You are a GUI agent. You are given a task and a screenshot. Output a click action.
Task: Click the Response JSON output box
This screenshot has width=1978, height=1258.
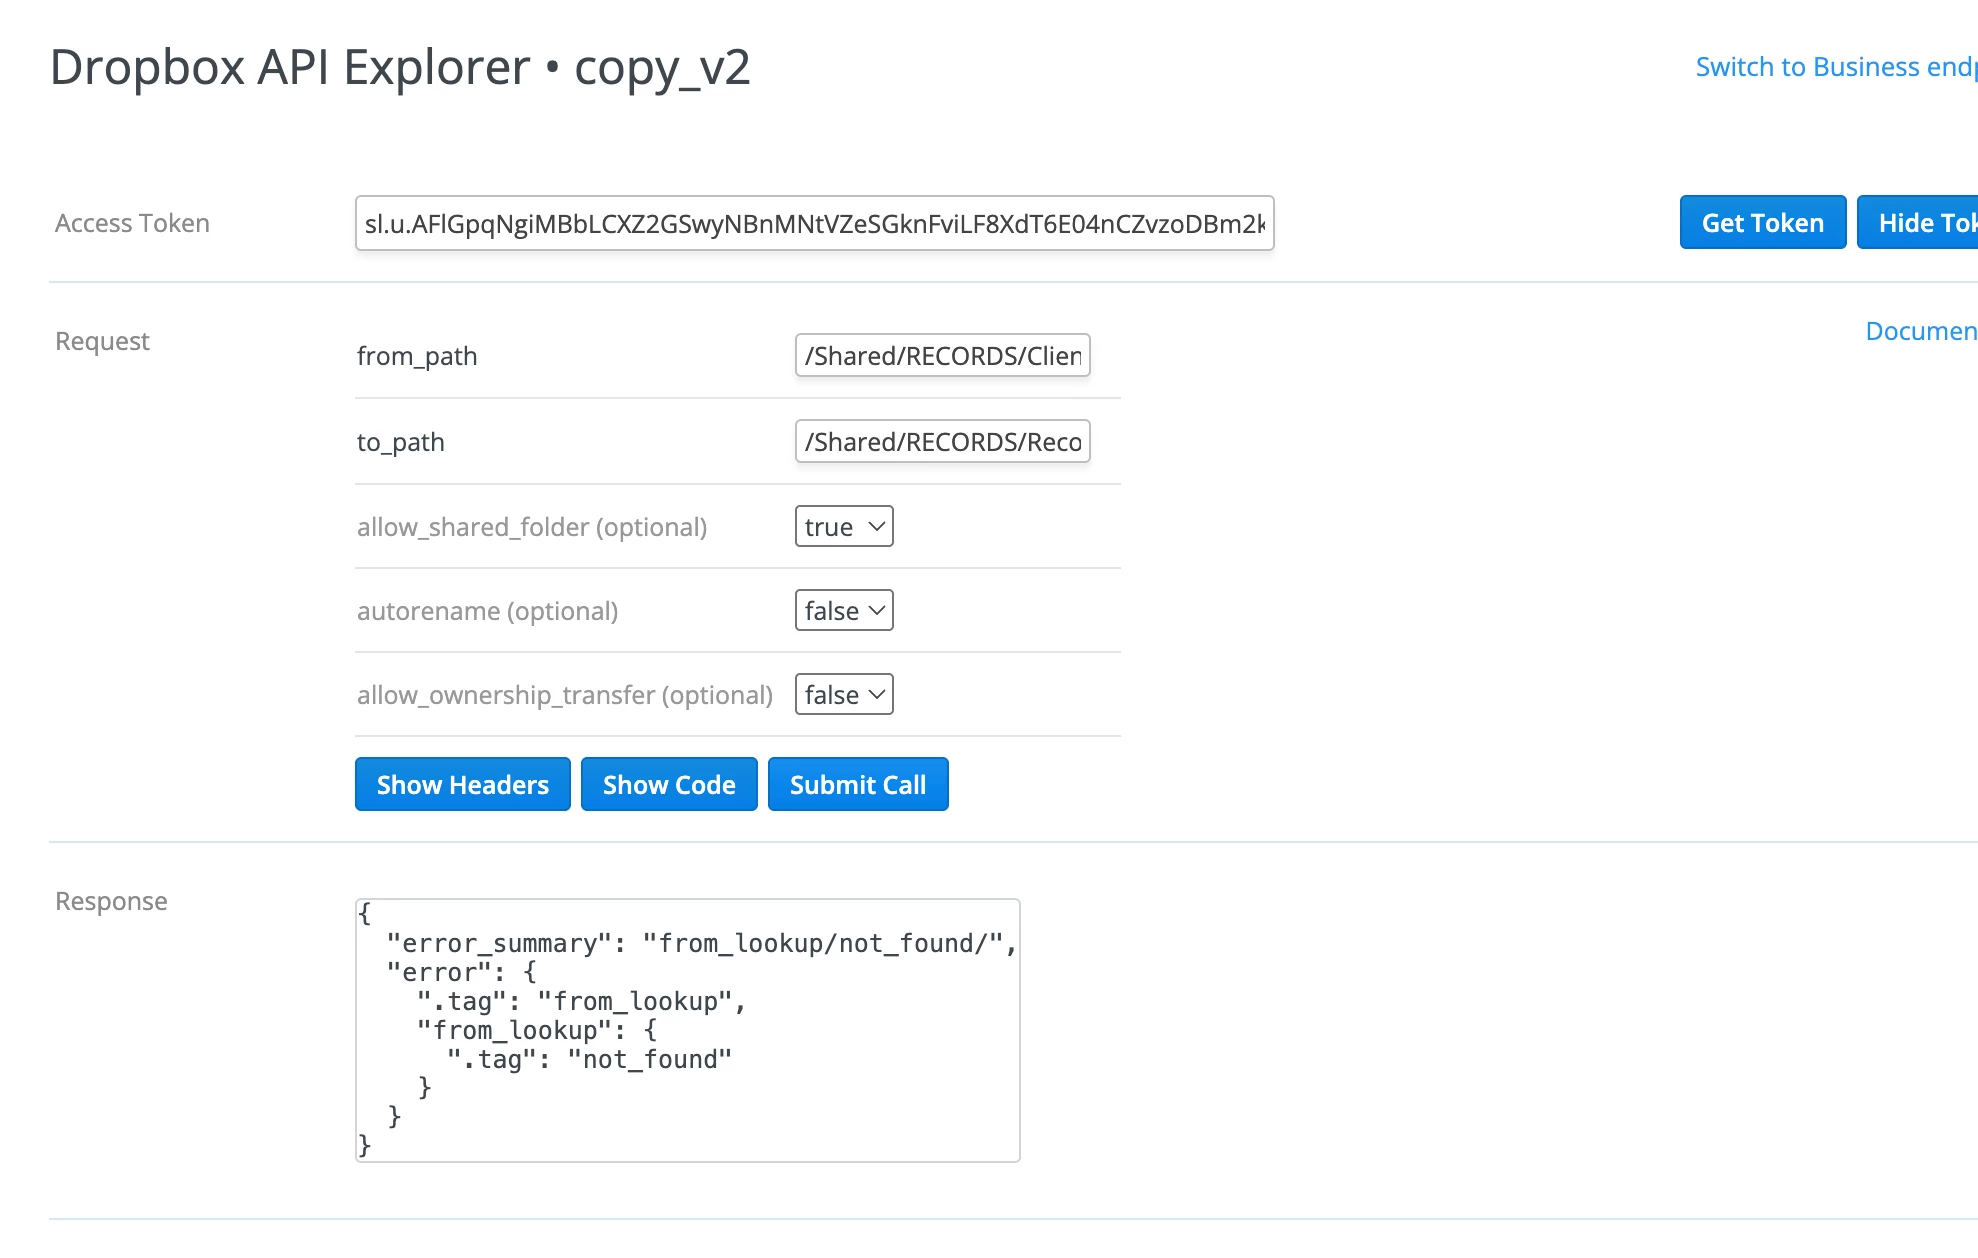point(688,1031)
